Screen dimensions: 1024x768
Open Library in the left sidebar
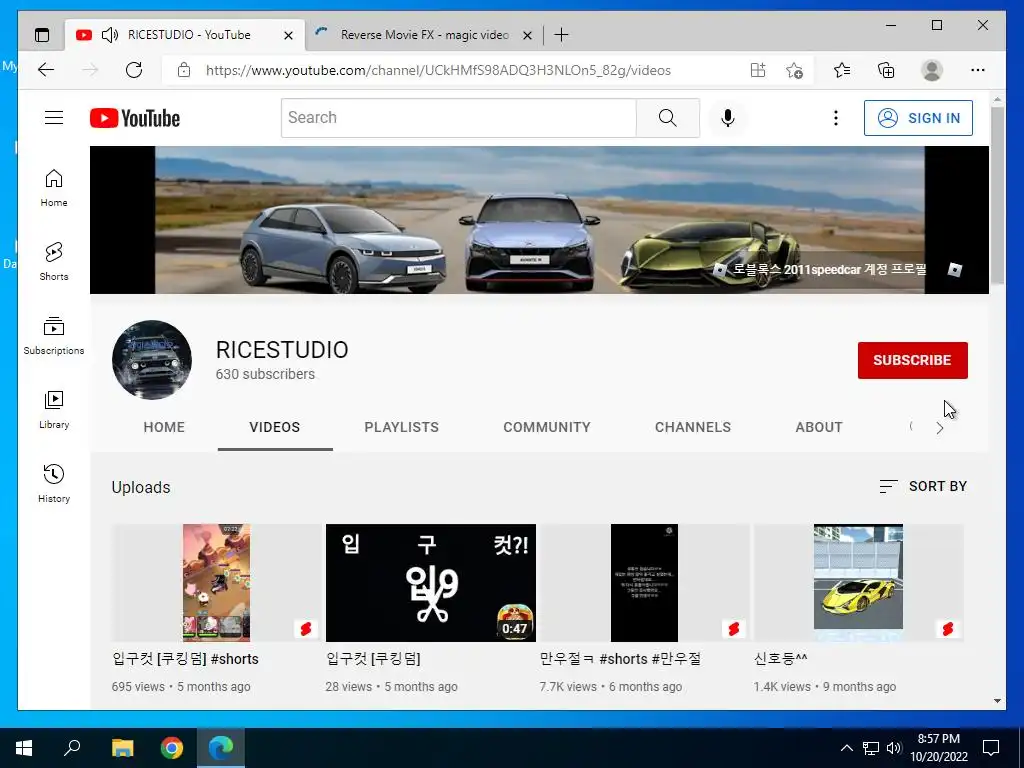point(54,410)
